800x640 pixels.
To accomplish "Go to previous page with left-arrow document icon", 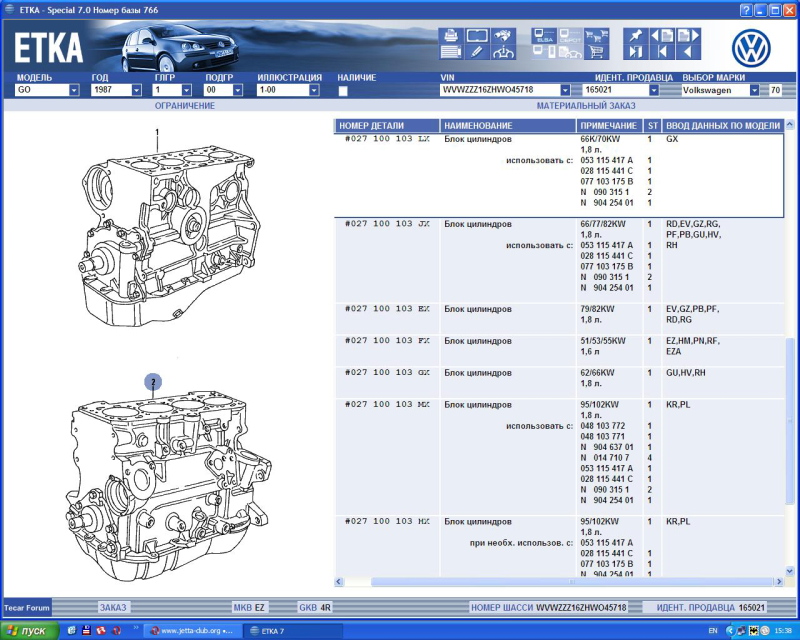I will 662,35.
